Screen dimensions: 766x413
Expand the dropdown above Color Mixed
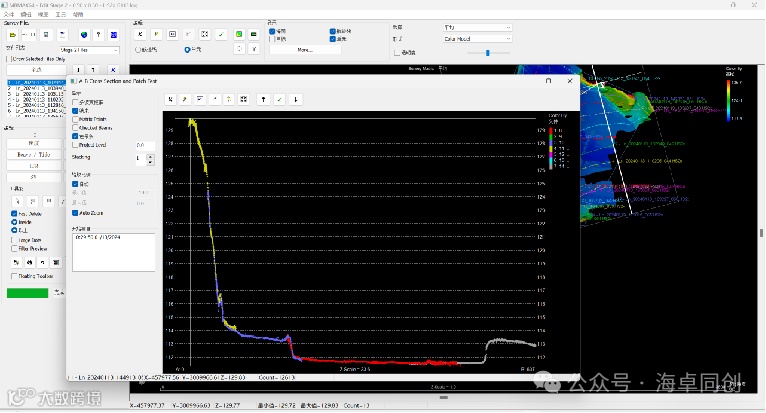(478, 27)
